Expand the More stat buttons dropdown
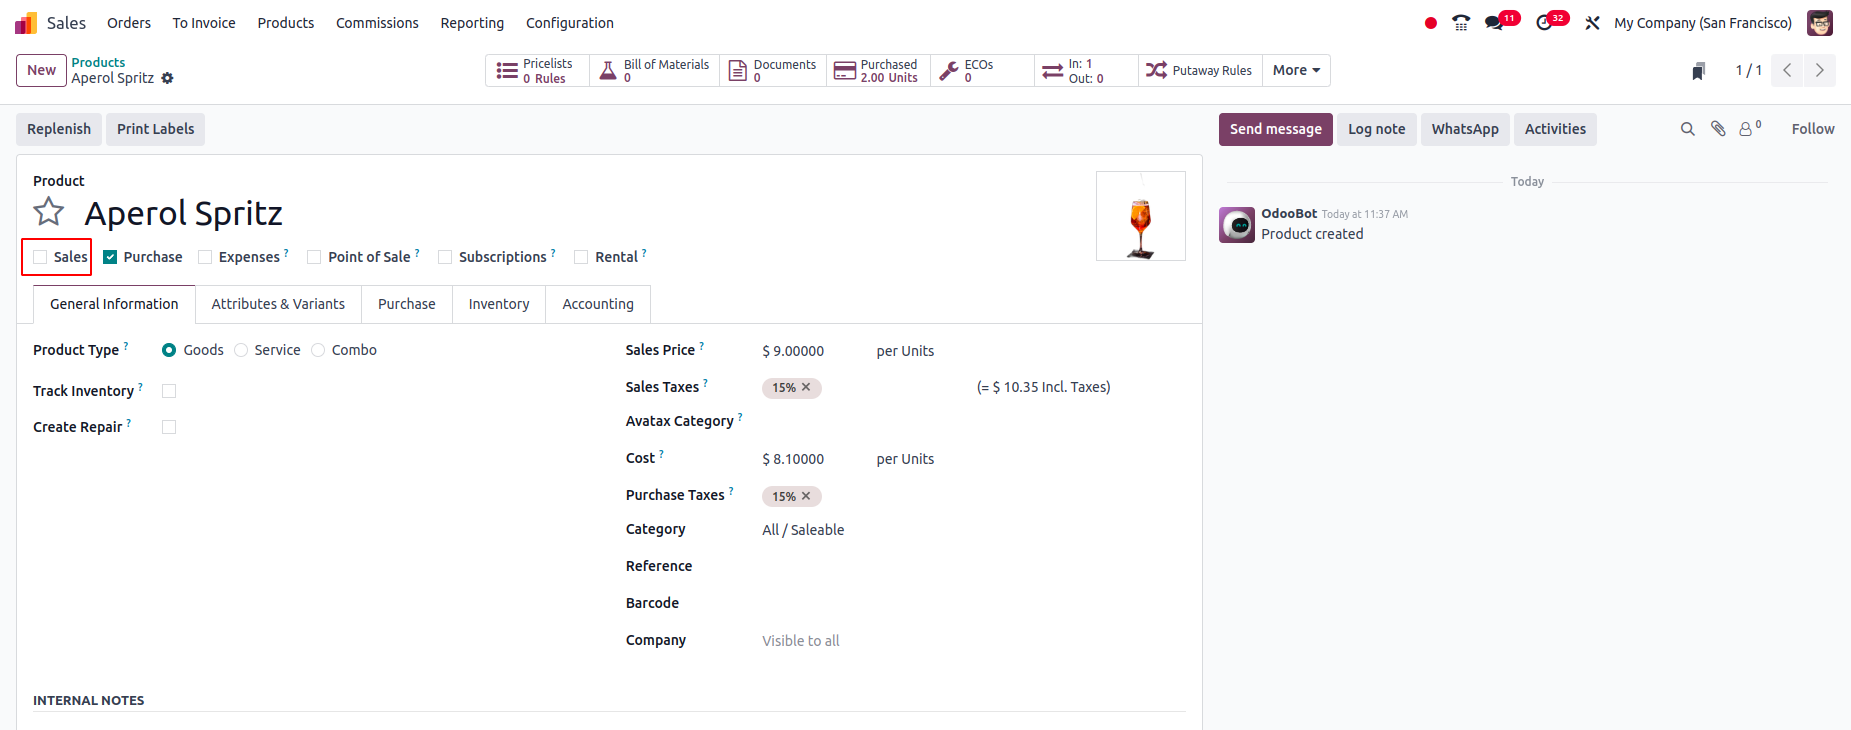The width and height of the screenshot is (1851, 730). coord(1296,71)
